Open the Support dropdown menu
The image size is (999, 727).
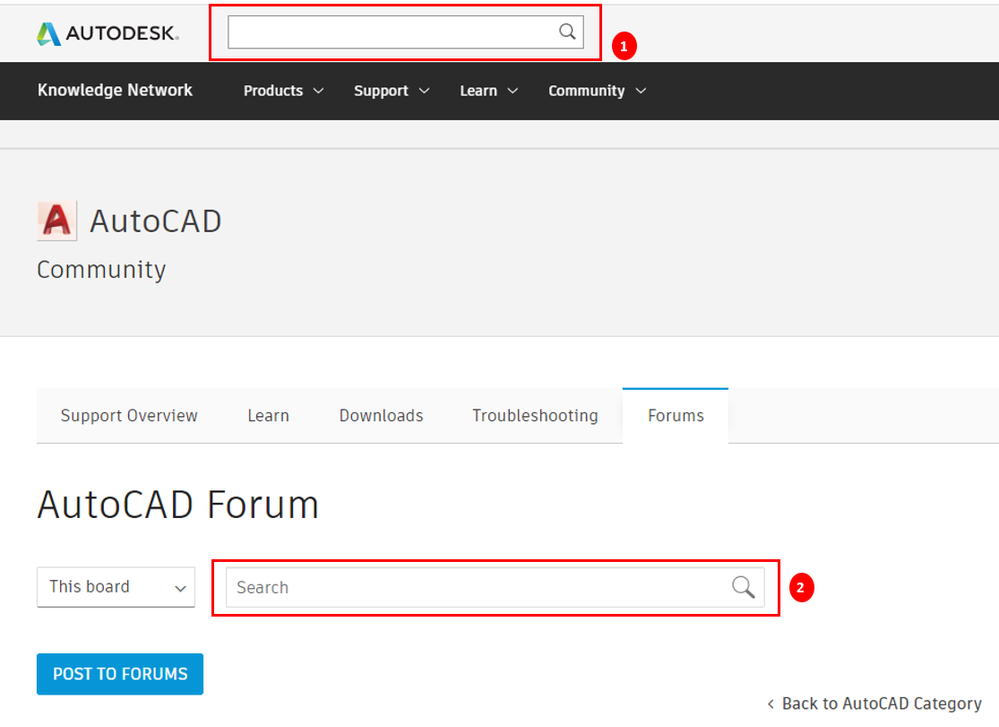click(x=391, y=90)
